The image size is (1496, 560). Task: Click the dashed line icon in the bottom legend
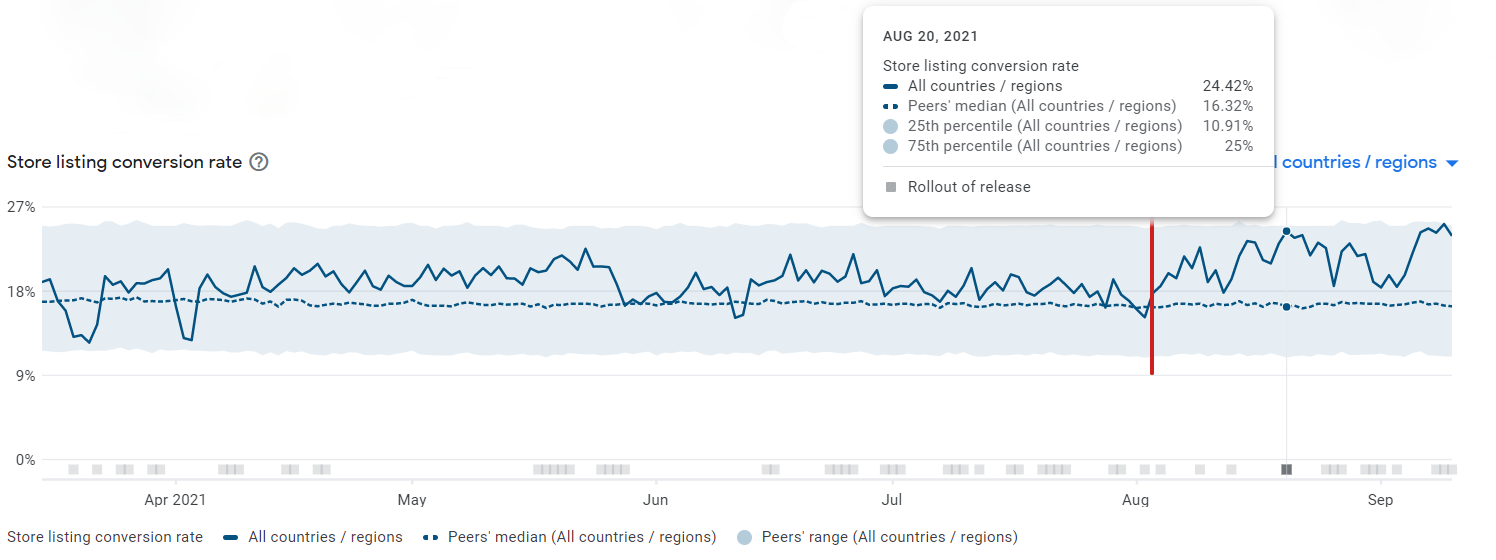tap(431, 538)
